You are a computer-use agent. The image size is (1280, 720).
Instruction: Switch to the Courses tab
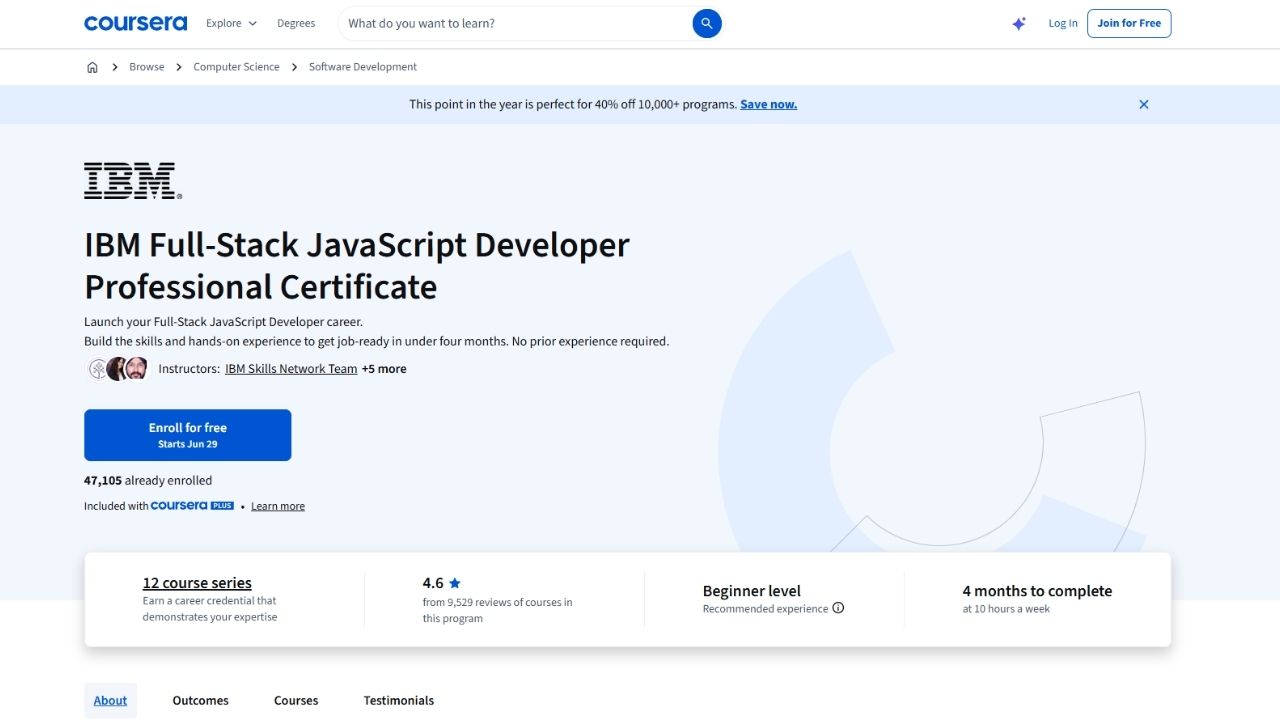[x=296, y=701]
